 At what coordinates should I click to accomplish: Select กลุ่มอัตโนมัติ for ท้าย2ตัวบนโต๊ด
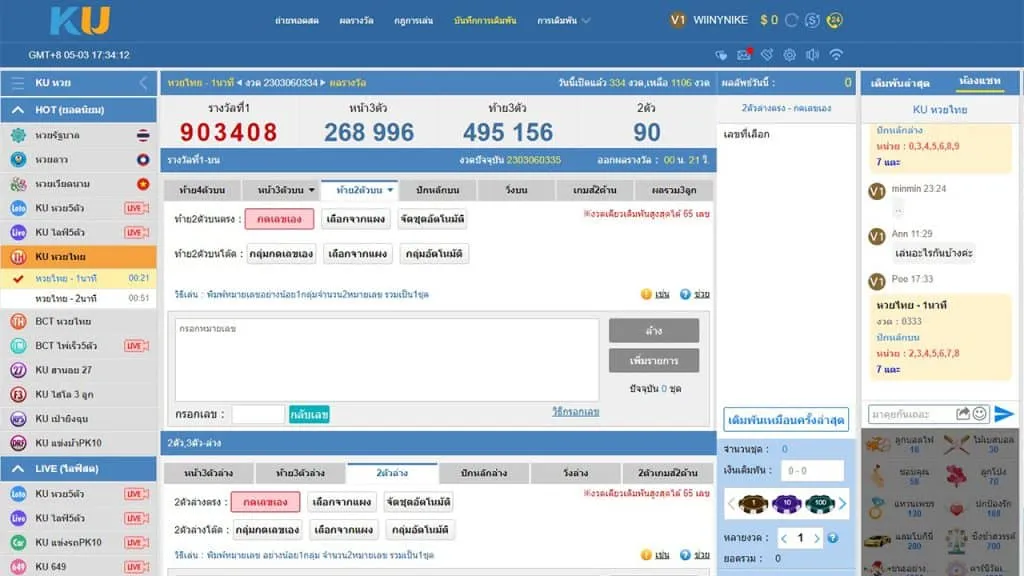click(x=434, y=253)
